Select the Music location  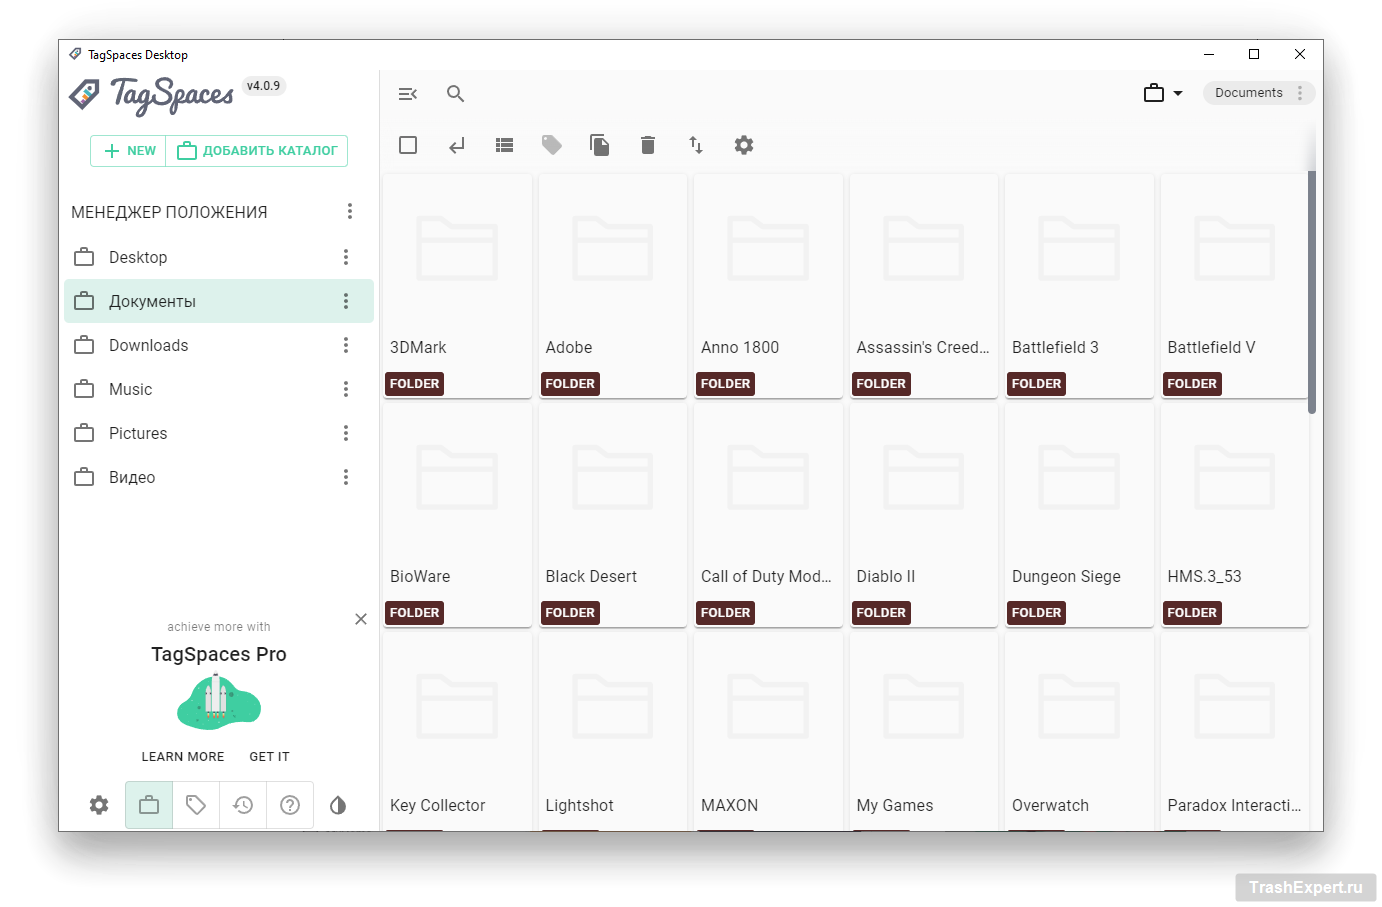click(x=131, y=389)
